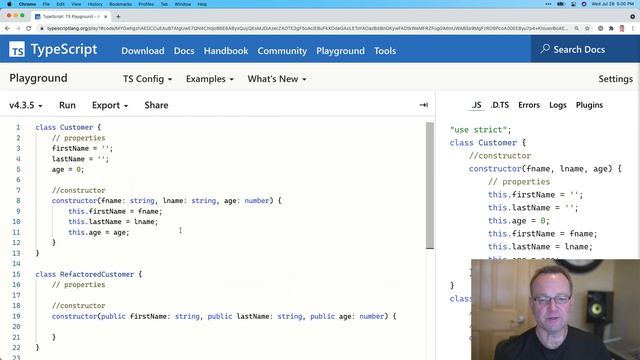Click the TypeScript TS logo icon
The height and width of the screenshot is (360, 640).
coord(17,50)
